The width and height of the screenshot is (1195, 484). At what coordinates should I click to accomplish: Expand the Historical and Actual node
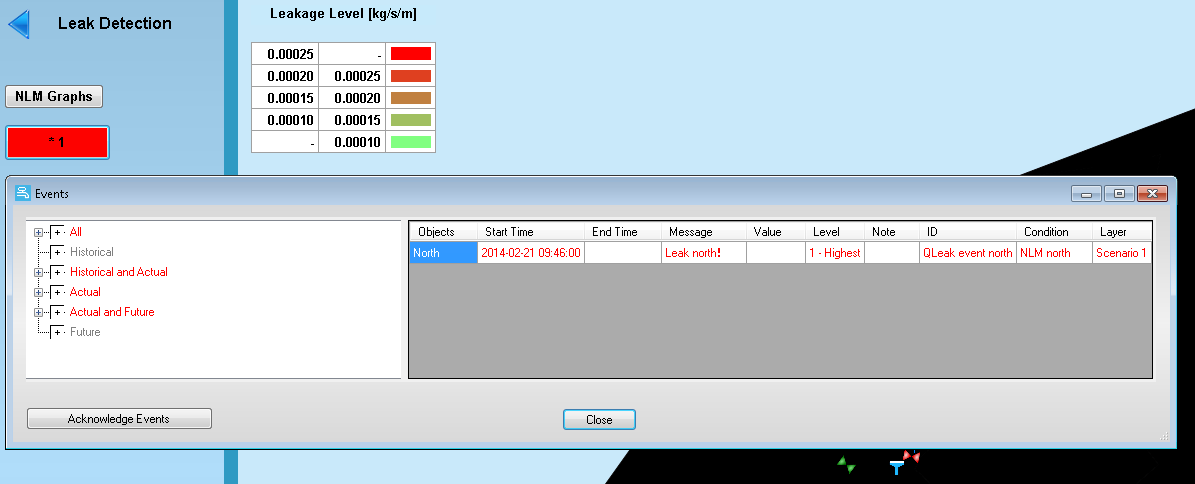point(39,272)
